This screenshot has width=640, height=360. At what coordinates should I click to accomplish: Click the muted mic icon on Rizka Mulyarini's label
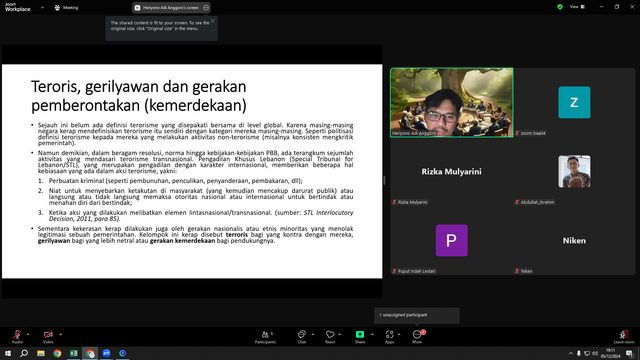tap(394, 202)
